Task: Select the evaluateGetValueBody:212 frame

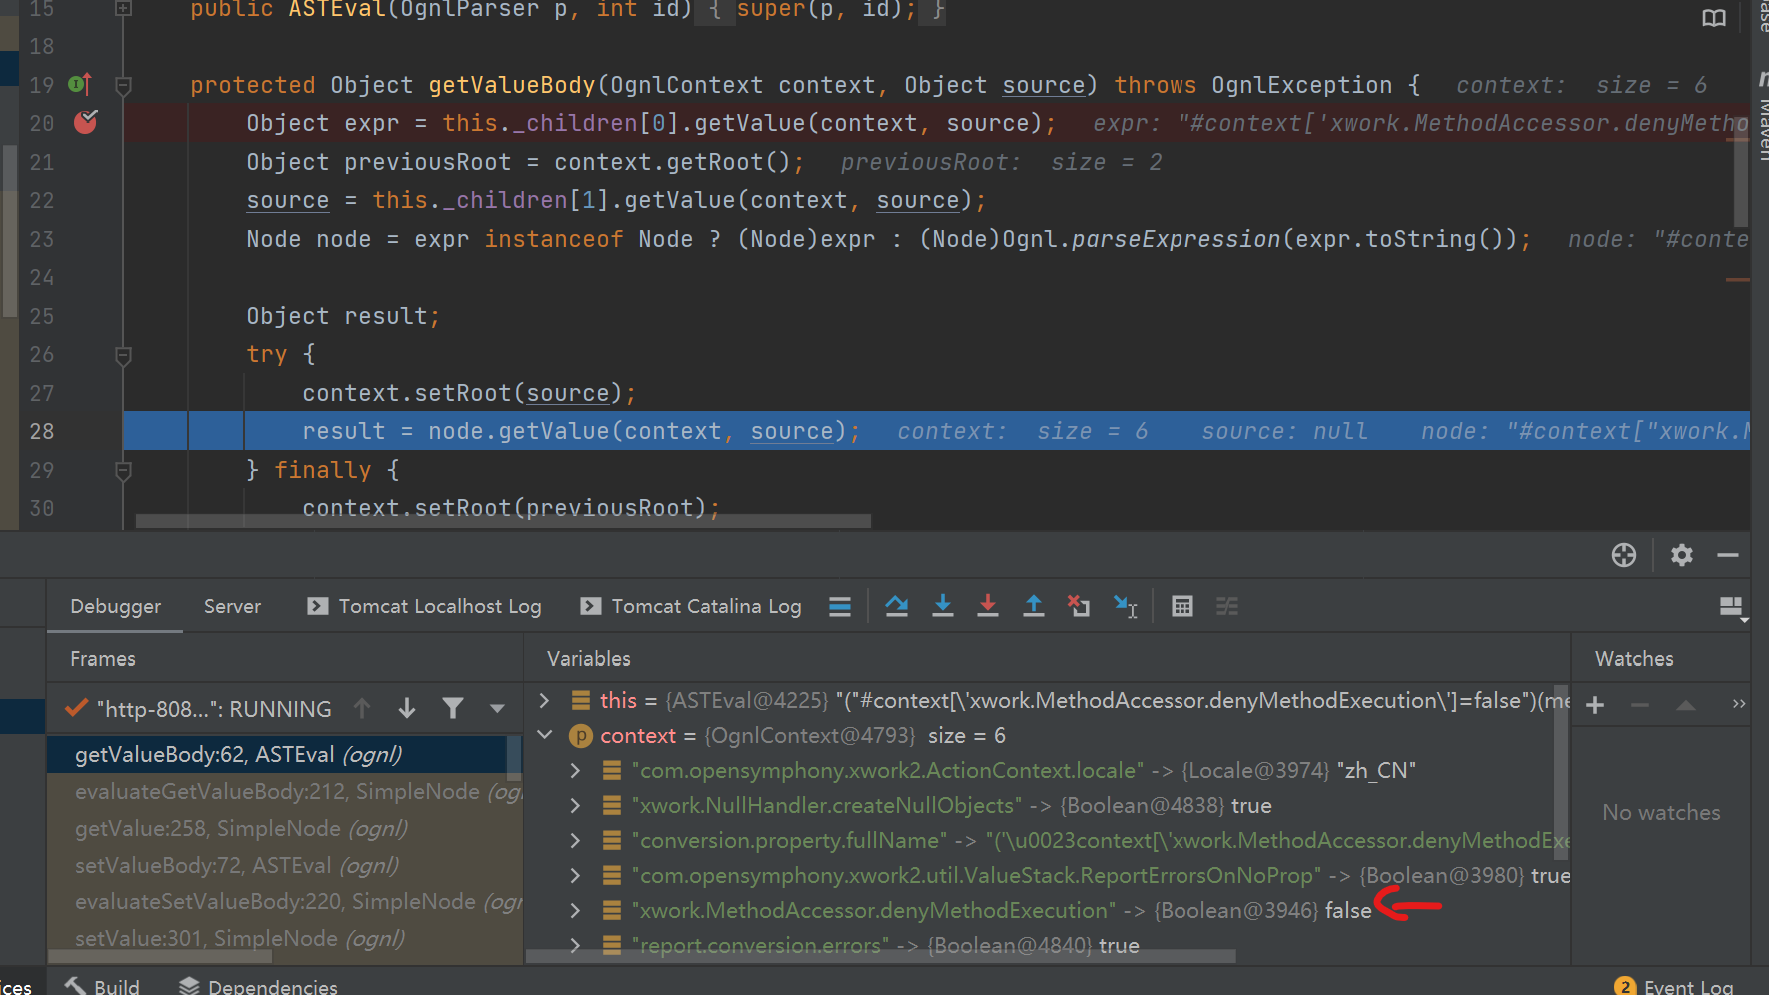Action: (x=285, y=791)
